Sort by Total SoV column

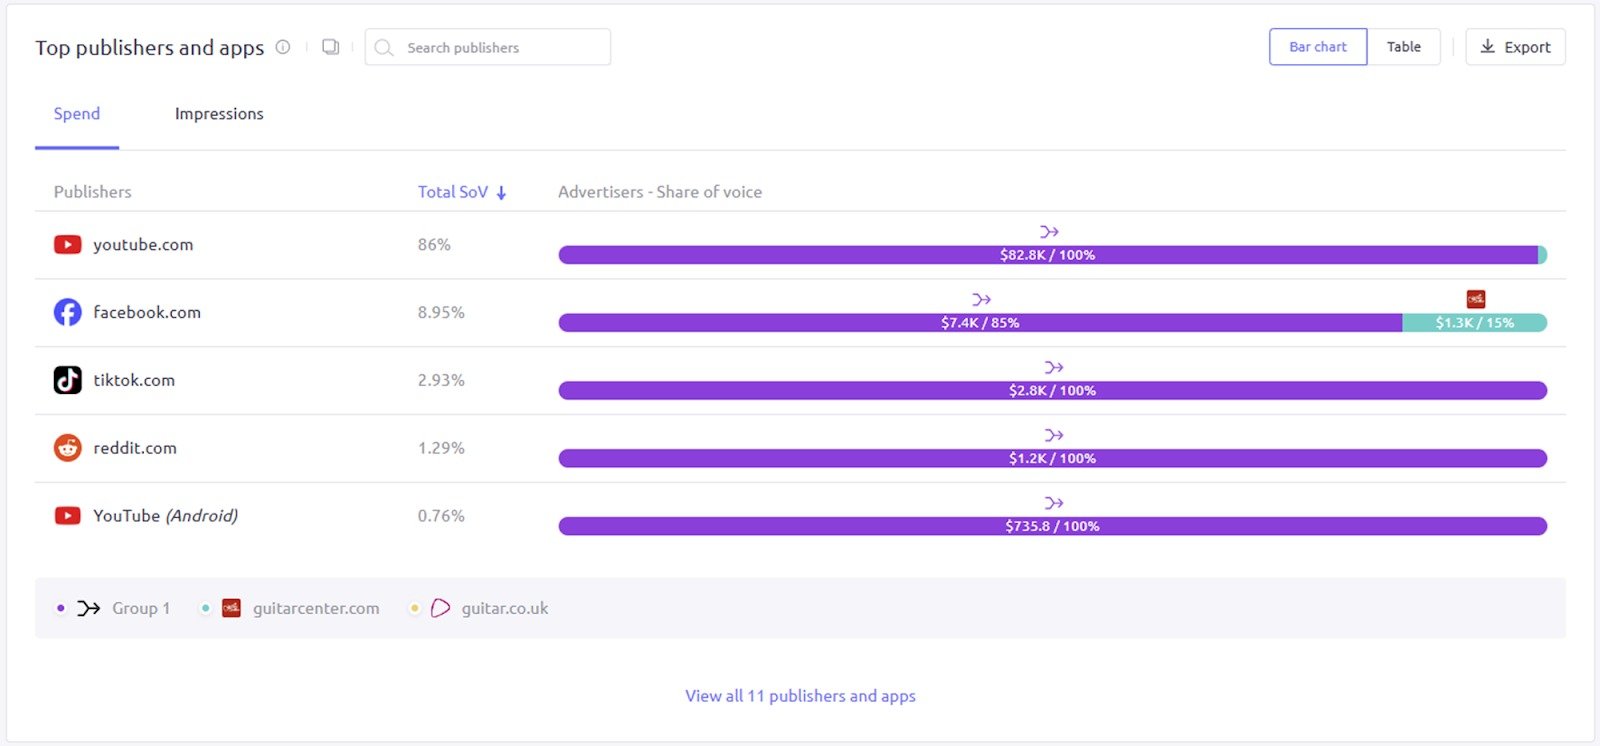462,192
